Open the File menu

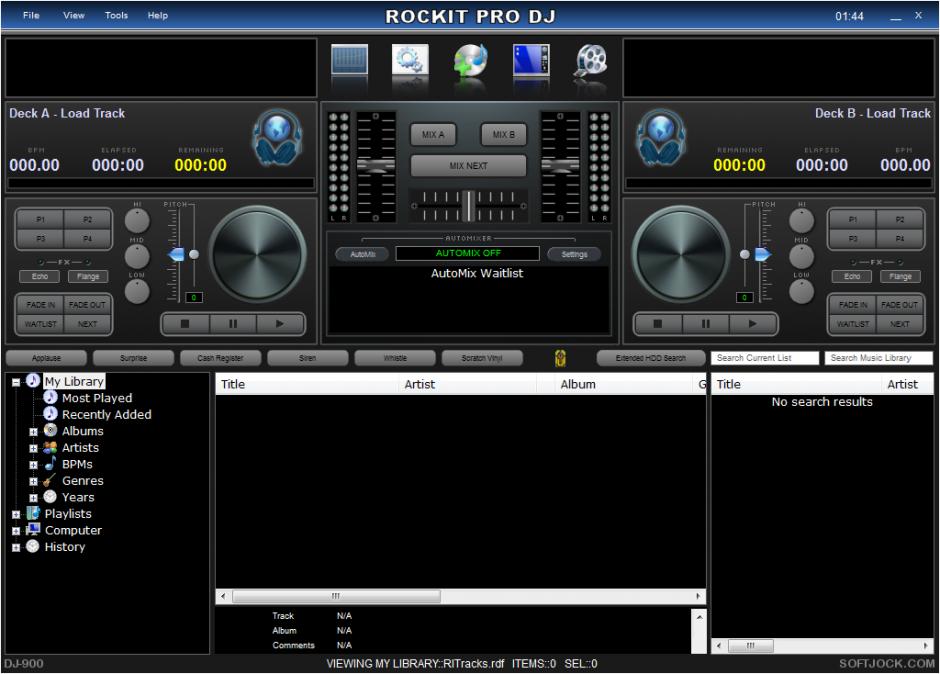pyautogui.click(x=31, y=16)
